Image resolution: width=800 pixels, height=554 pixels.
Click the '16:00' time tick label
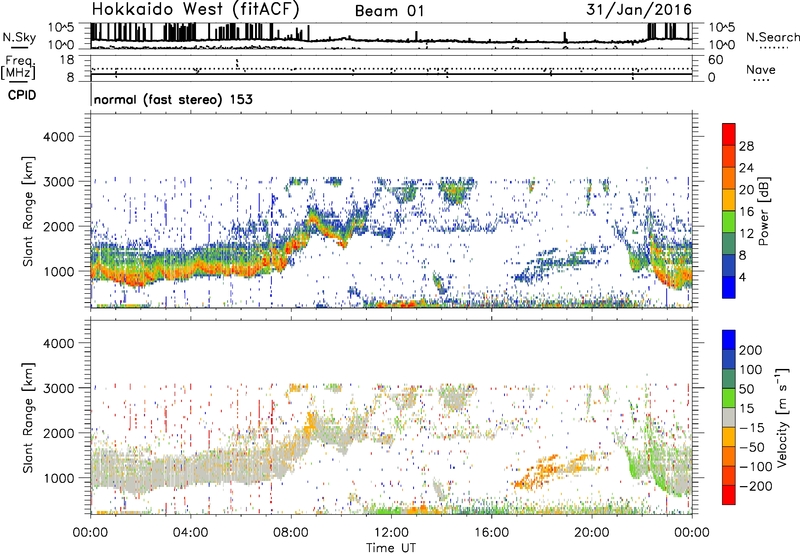click(x=491, y=533)
